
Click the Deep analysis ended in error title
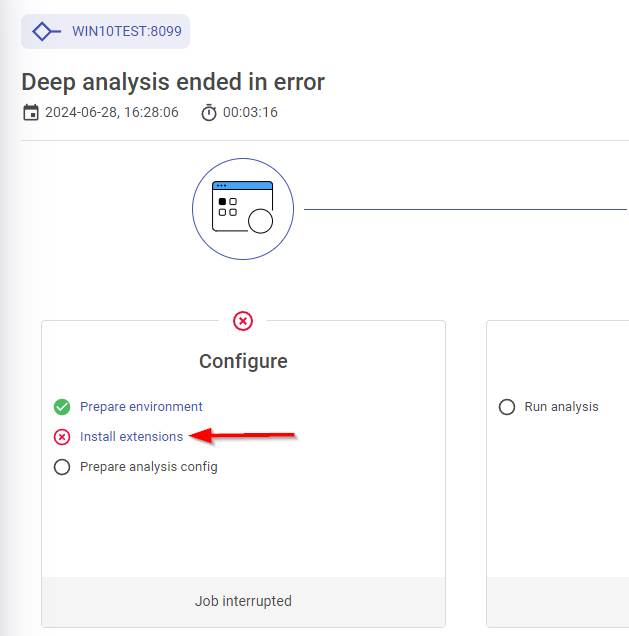pyautogui.click(x=173, y=82)
